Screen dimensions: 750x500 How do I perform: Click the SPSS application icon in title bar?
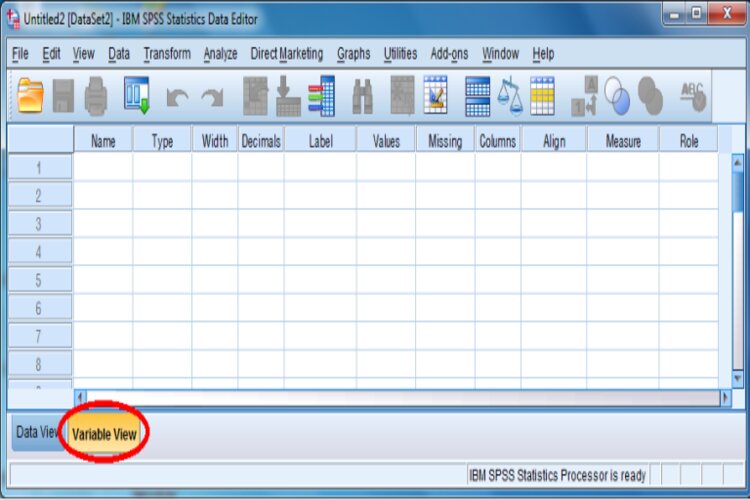pos(13,19)
